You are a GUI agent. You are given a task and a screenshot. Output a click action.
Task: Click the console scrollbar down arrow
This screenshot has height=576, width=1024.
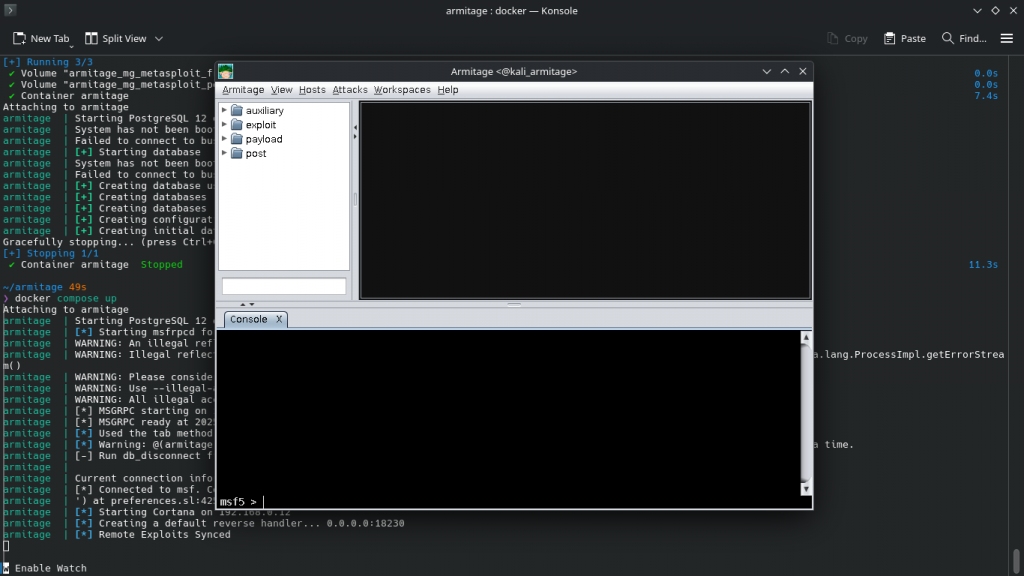[806, 489]
